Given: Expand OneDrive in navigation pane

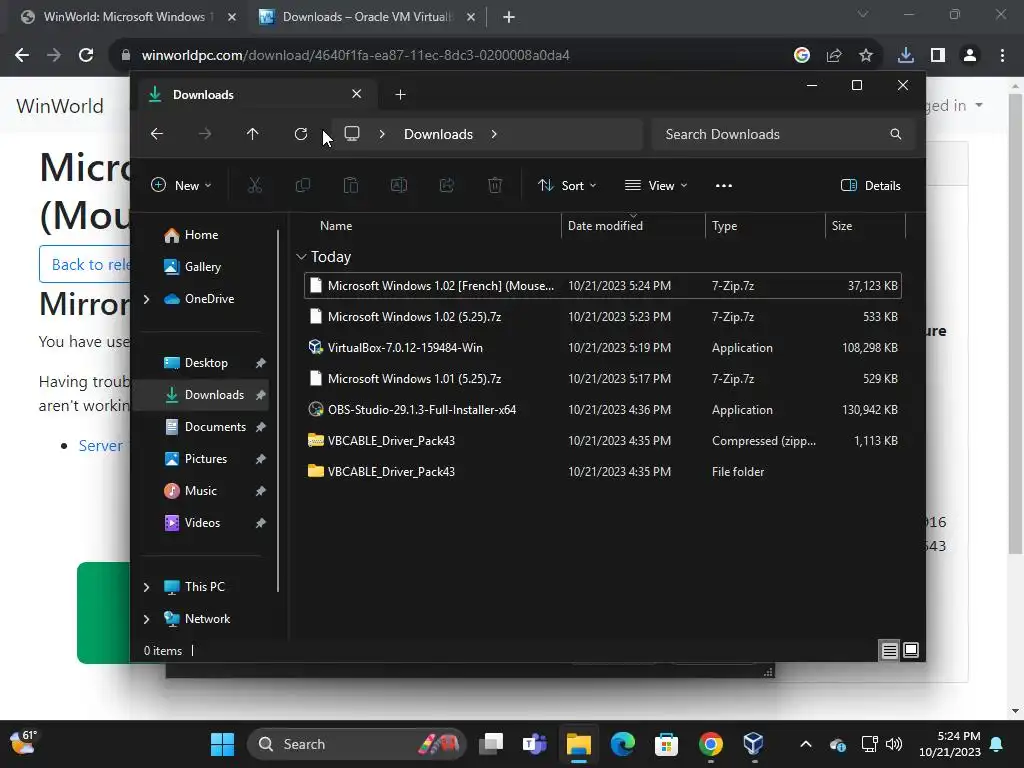Looking at the screenshot, I should click(x=146, y=299).
